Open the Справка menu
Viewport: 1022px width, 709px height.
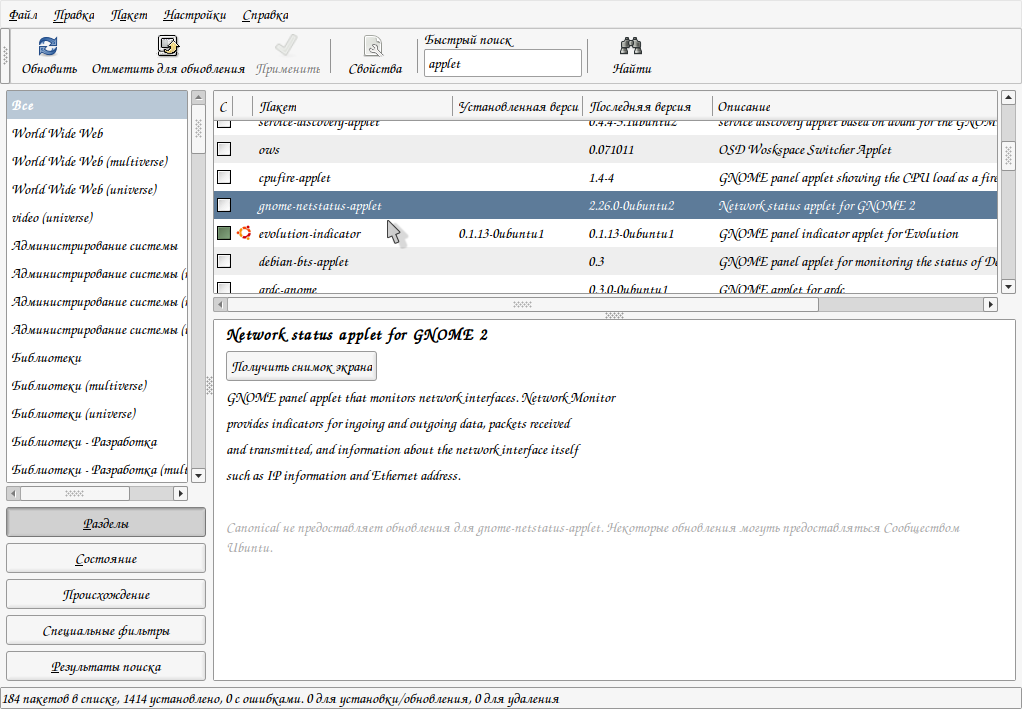coord(265,15)
